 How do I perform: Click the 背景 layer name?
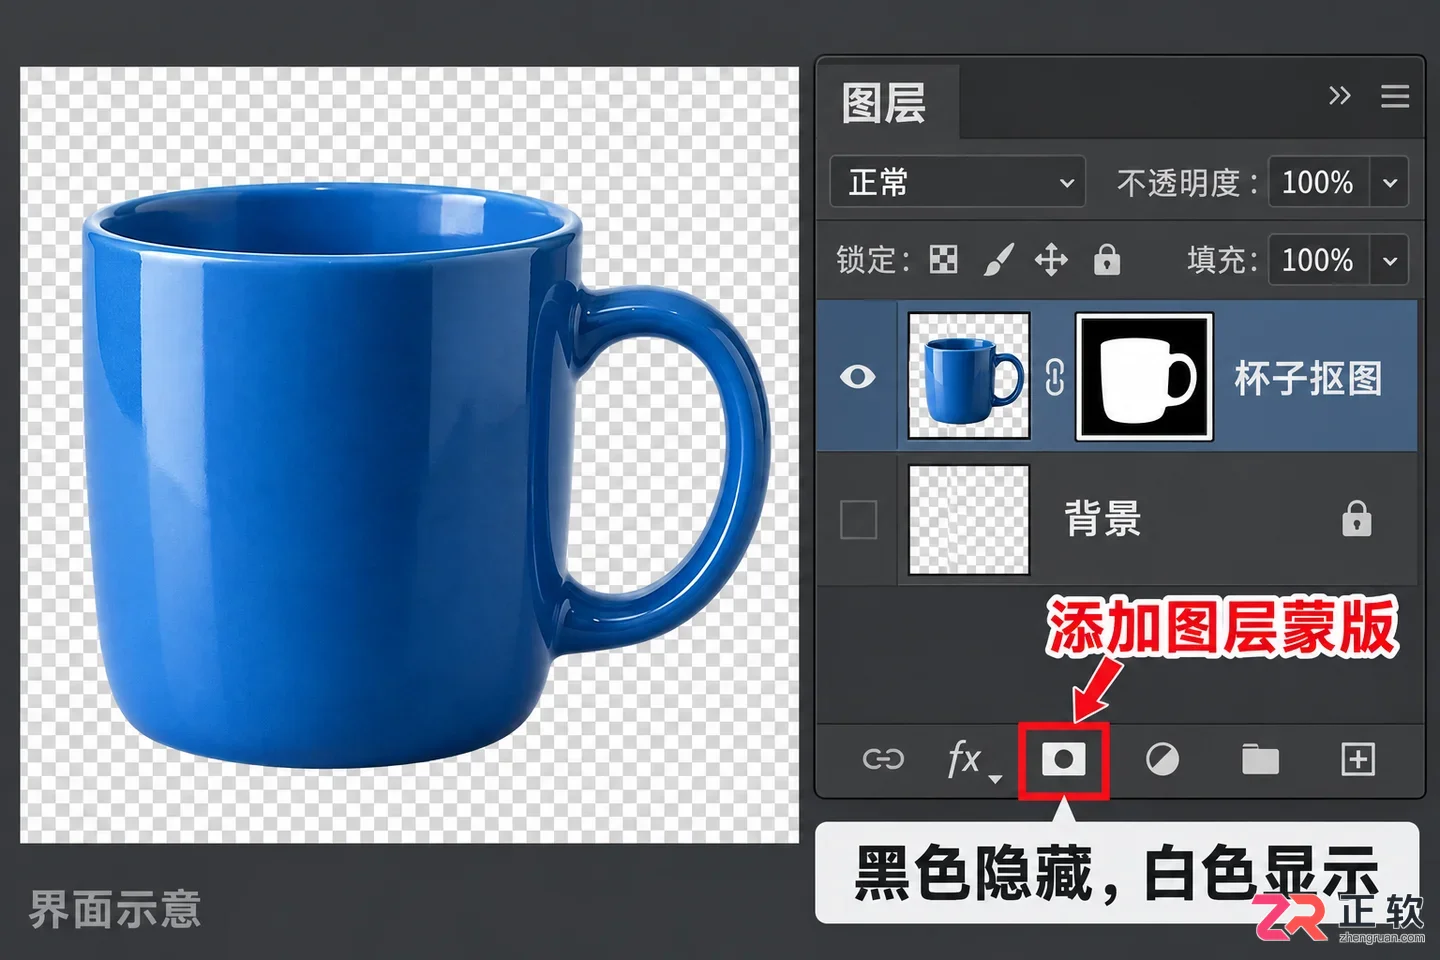(x=1102, y=520)
